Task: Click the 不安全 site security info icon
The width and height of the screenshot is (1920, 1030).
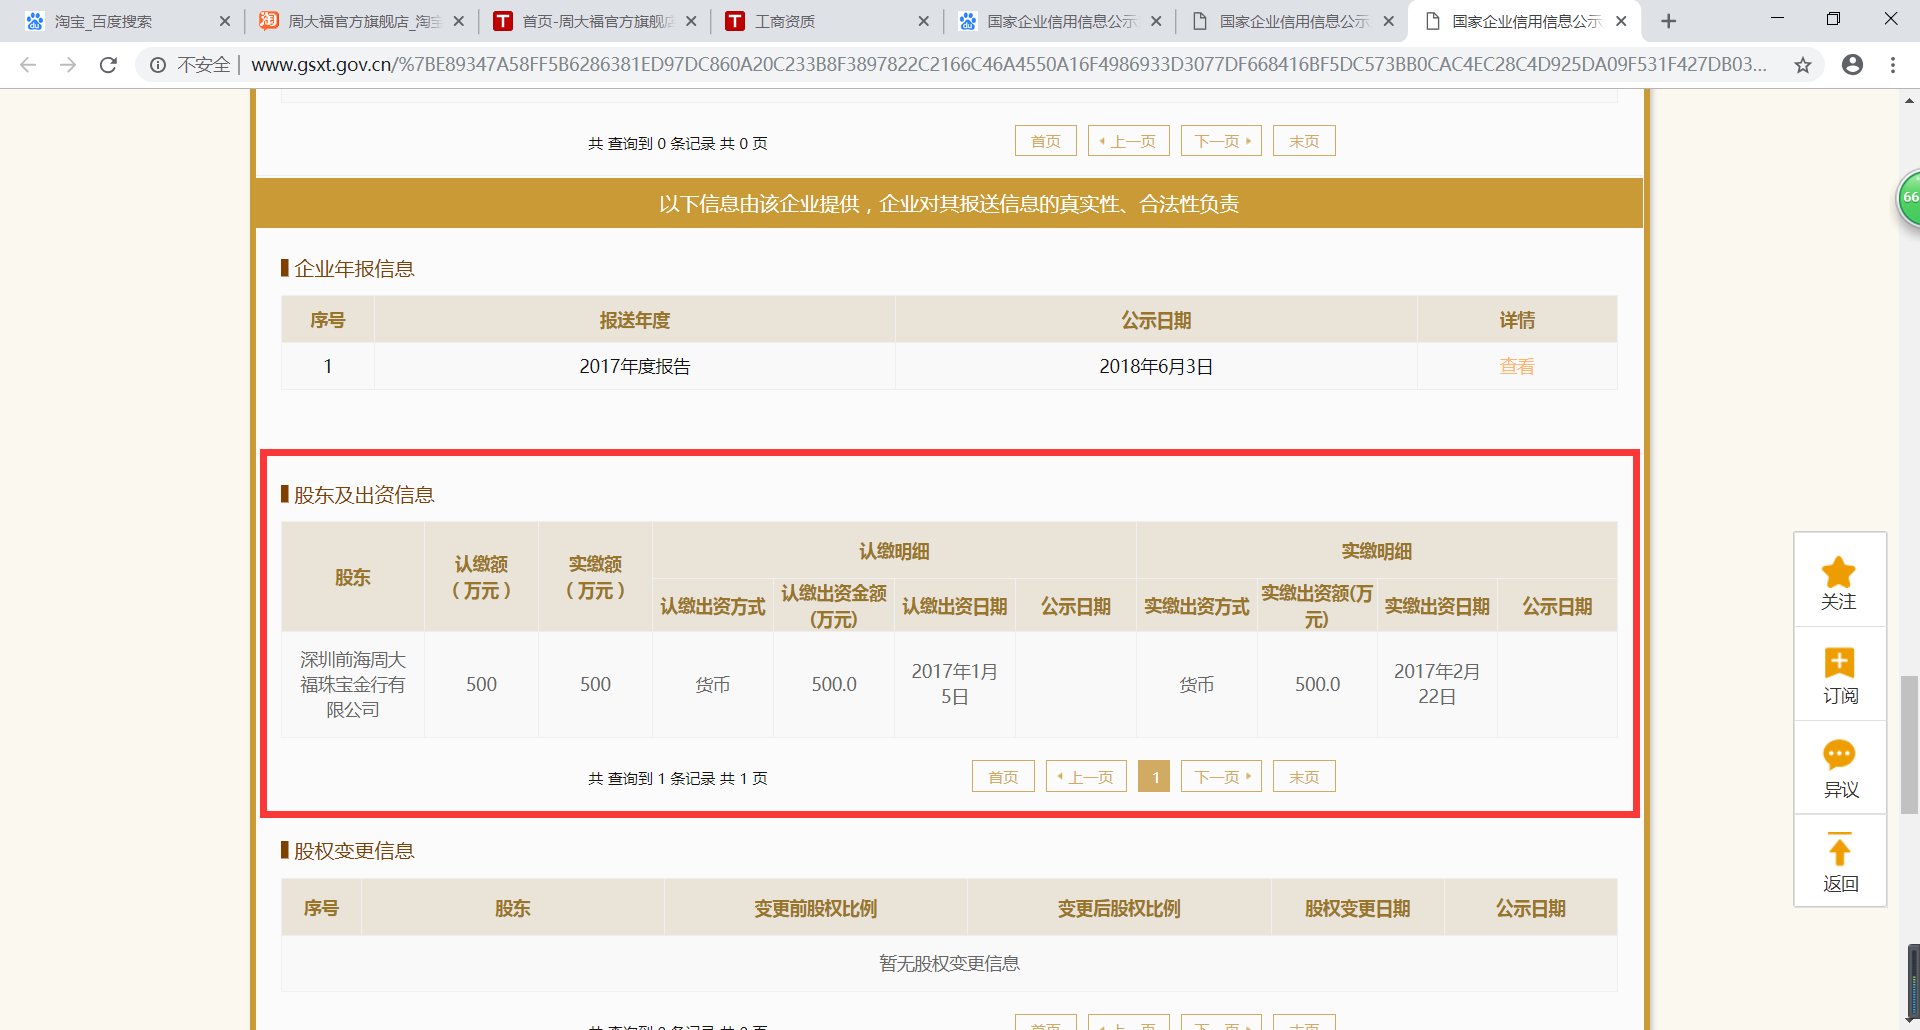Action: [158, 65]
